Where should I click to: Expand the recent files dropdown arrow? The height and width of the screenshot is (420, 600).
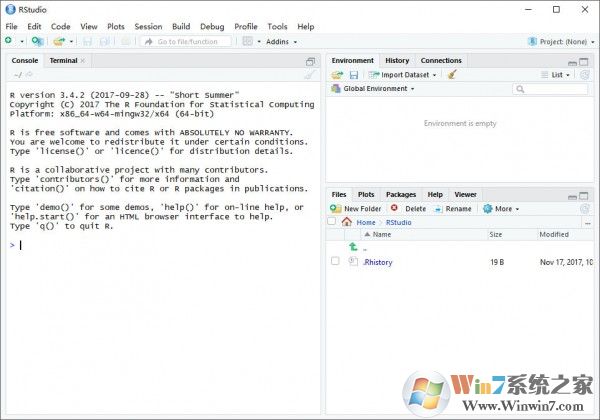[71, 42]
